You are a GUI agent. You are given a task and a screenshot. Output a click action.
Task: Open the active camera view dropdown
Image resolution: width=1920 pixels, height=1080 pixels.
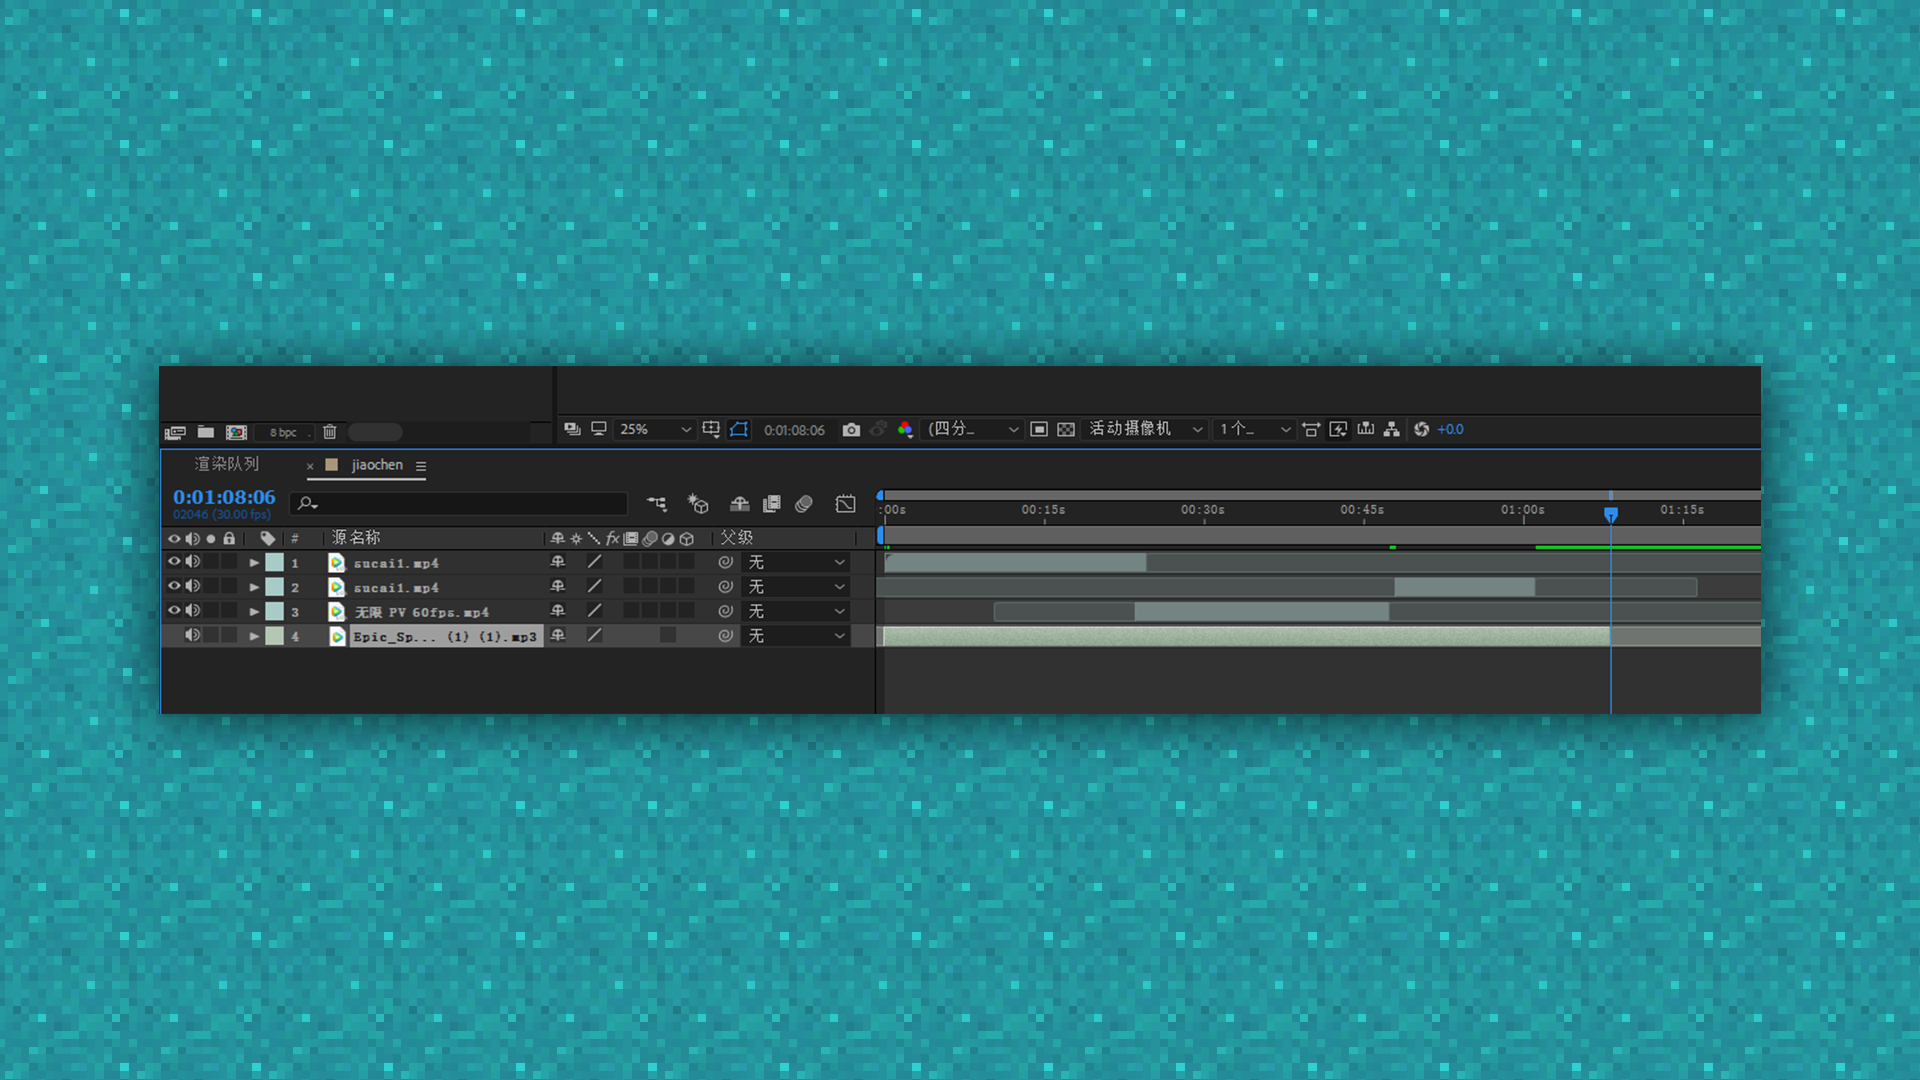pos(1145,429)
